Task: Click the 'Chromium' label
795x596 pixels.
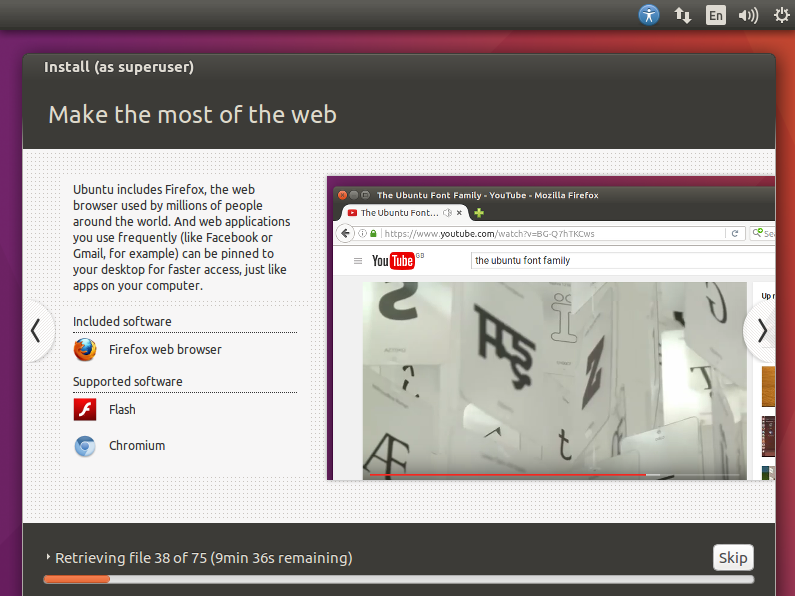Action: pos(137,446)
